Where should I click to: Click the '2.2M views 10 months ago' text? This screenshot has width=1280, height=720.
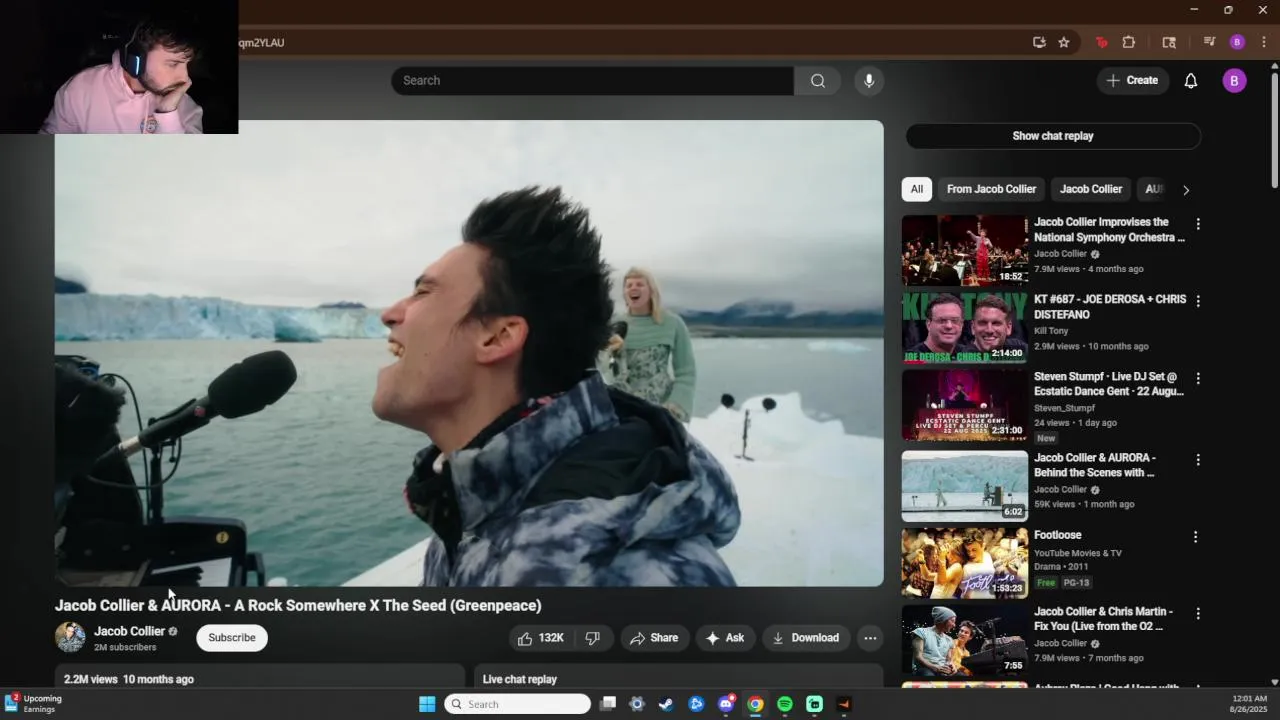[129, 679]
